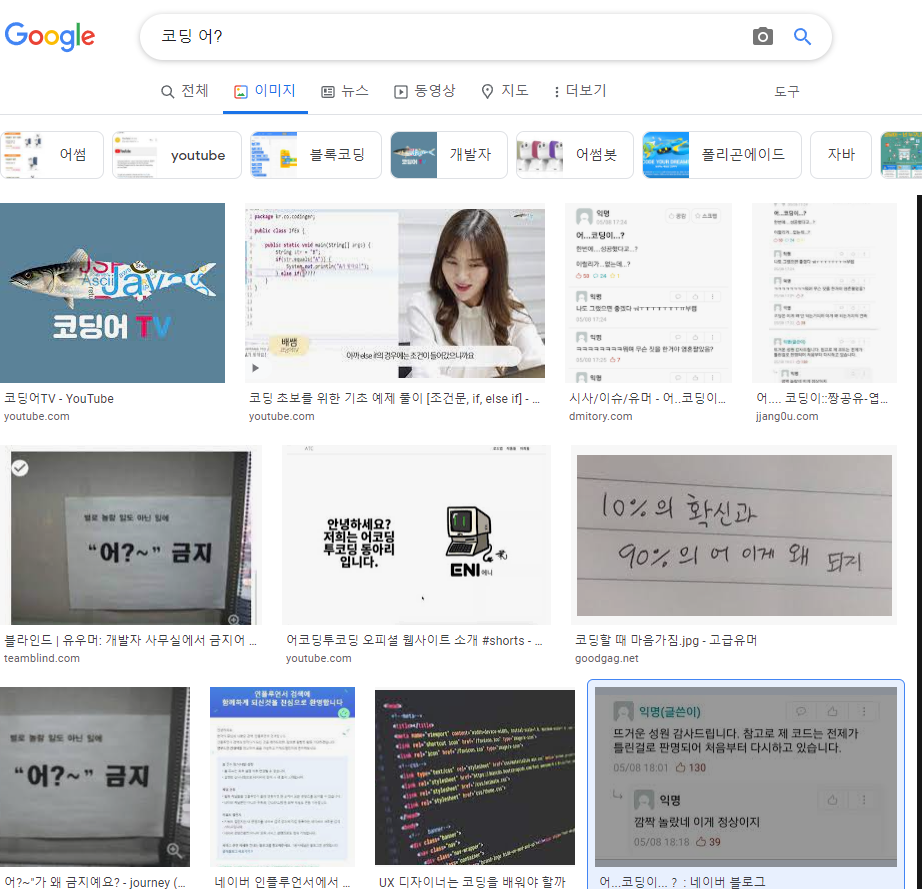Click the play icon on coding tutorial thumbnail
Screen dimensions: 922x889
coord(255,368)
